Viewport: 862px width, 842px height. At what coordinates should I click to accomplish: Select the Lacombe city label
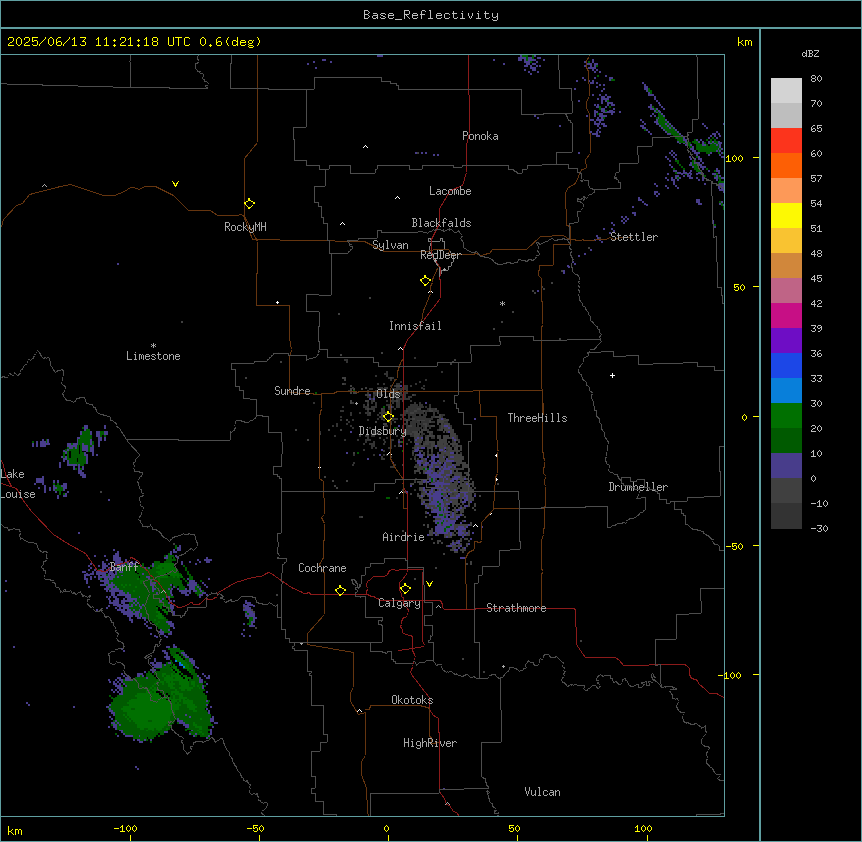[450, 191]
